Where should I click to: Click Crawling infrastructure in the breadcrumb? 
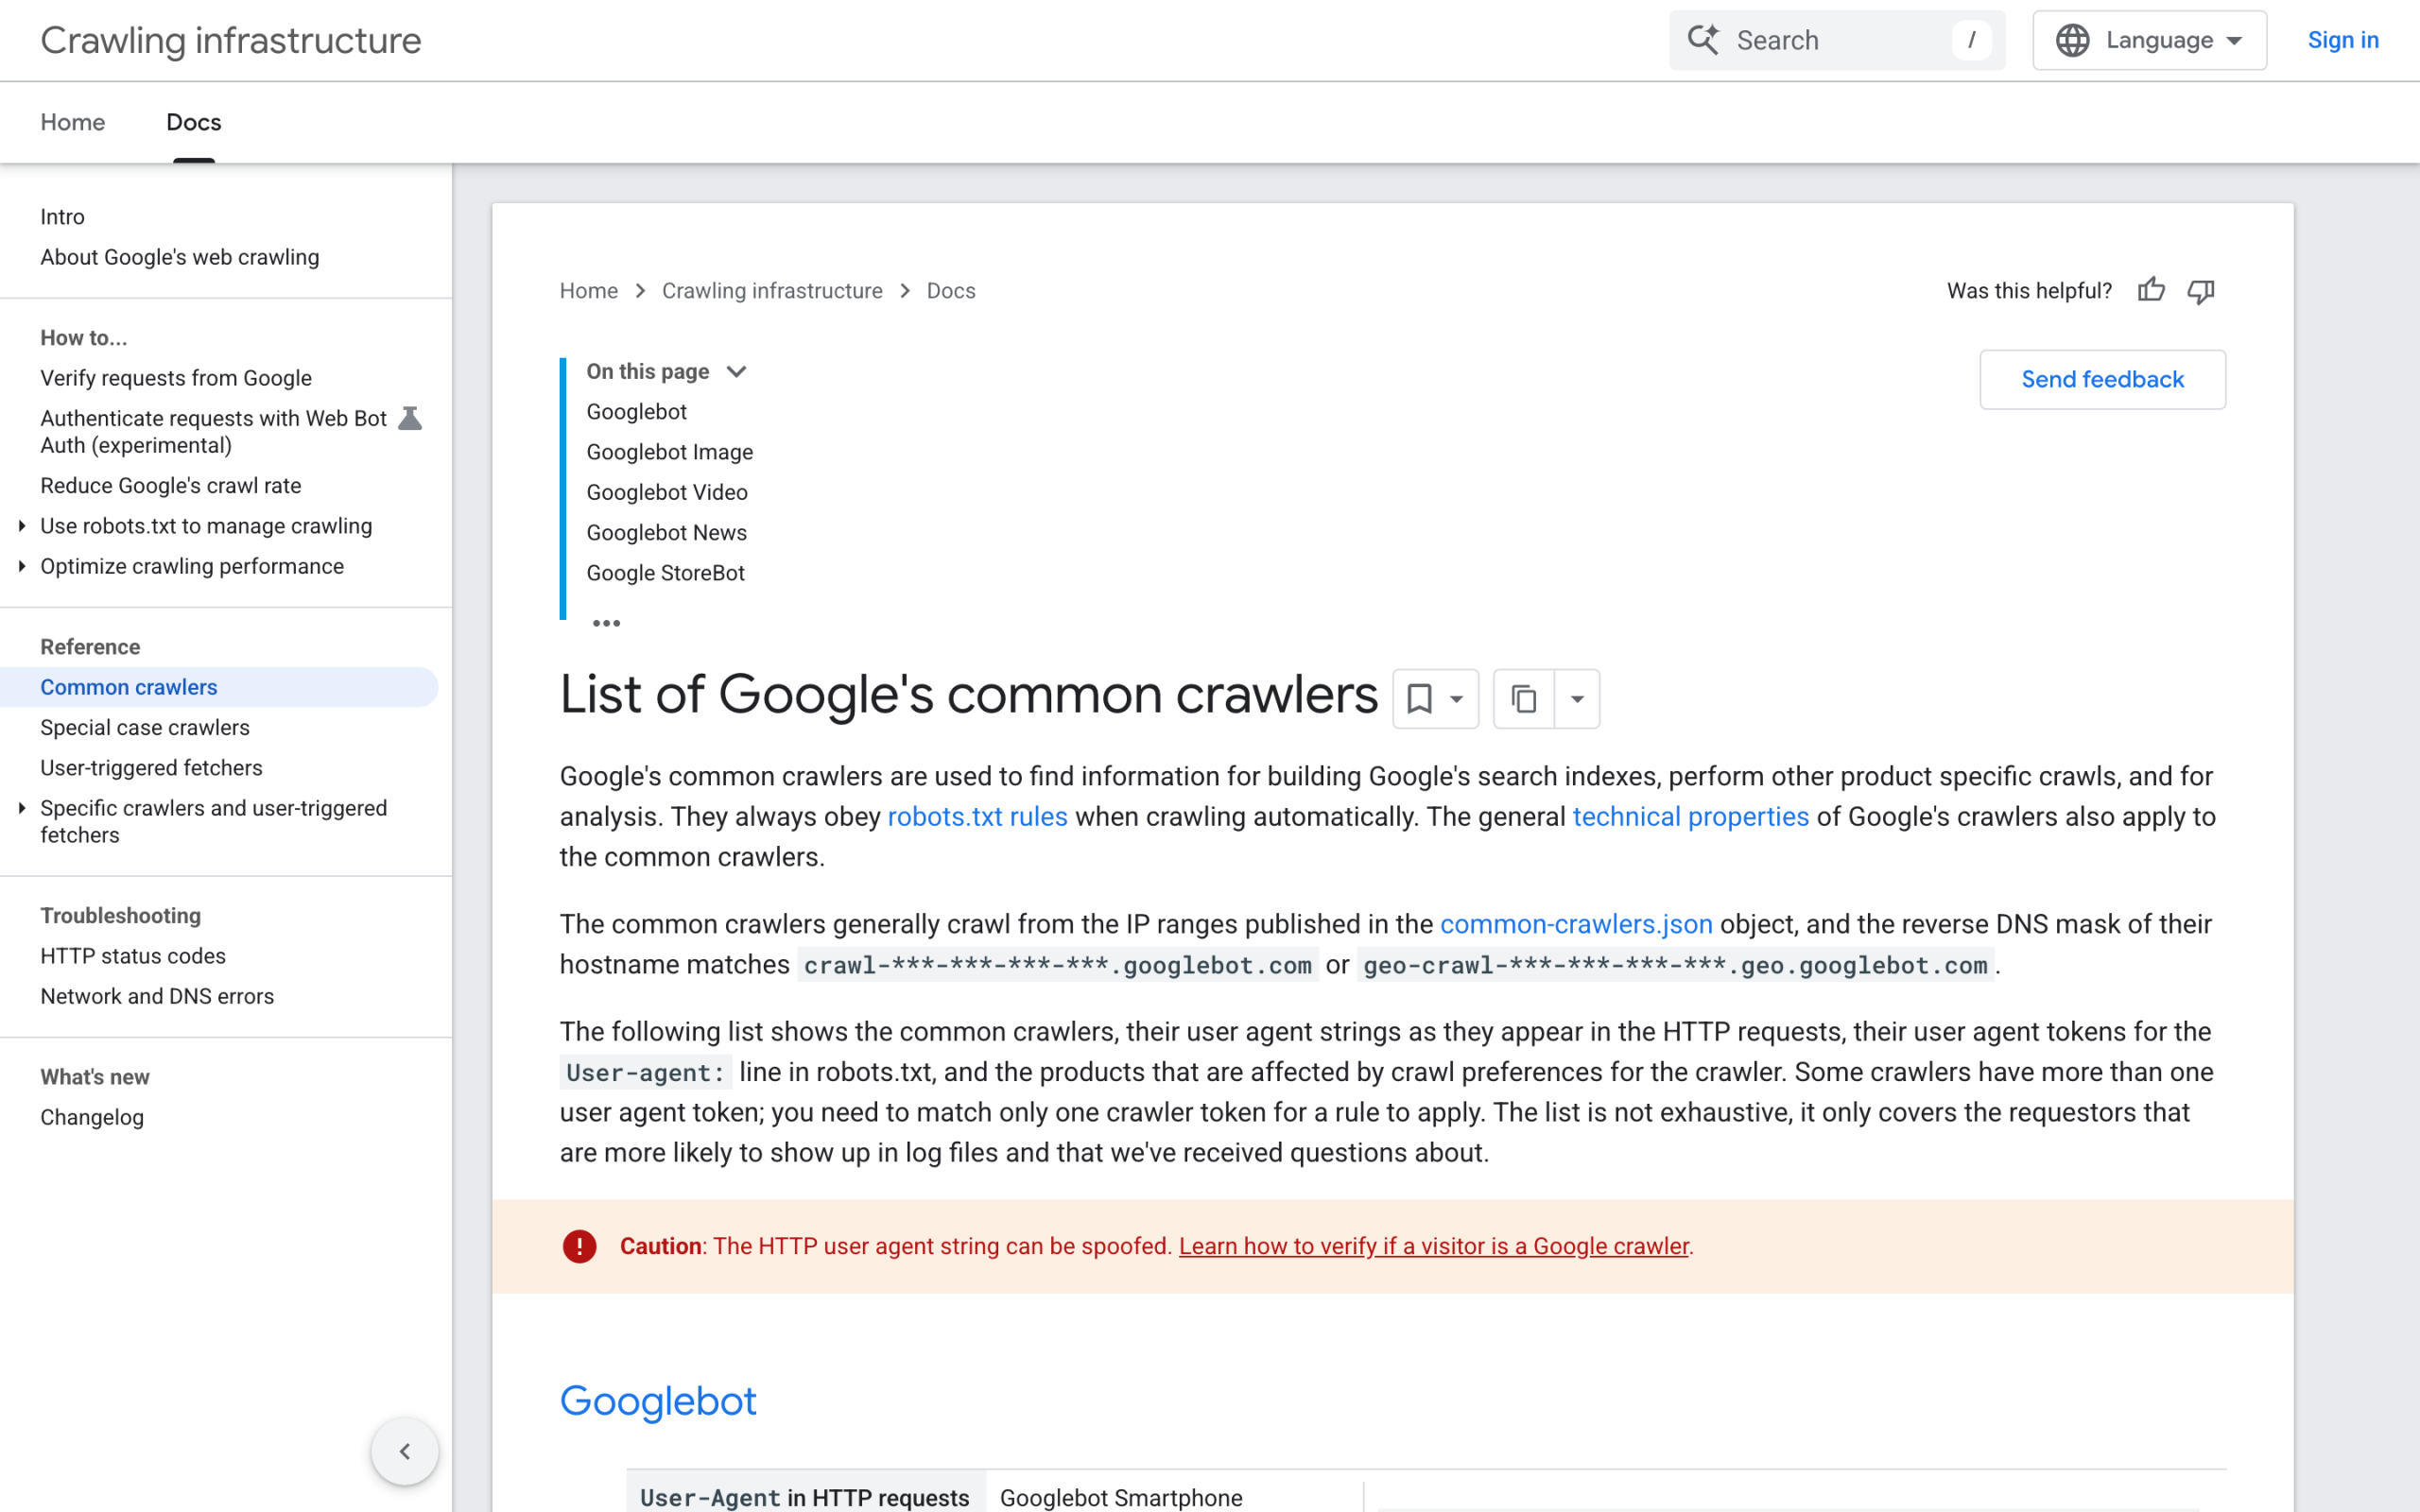(x=772, y=290)
